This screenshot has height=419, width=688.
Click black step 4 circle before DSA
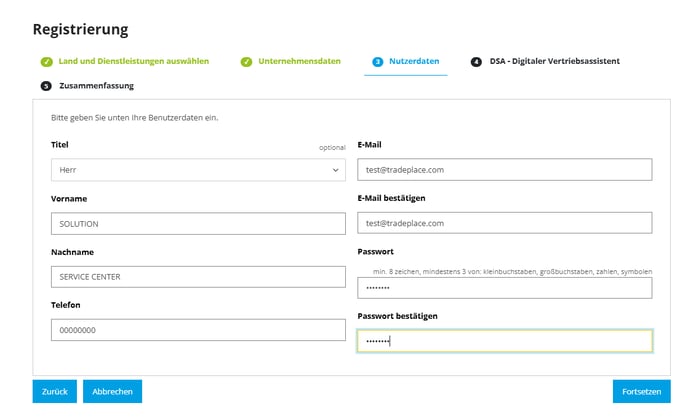click(x=476, y=62)
